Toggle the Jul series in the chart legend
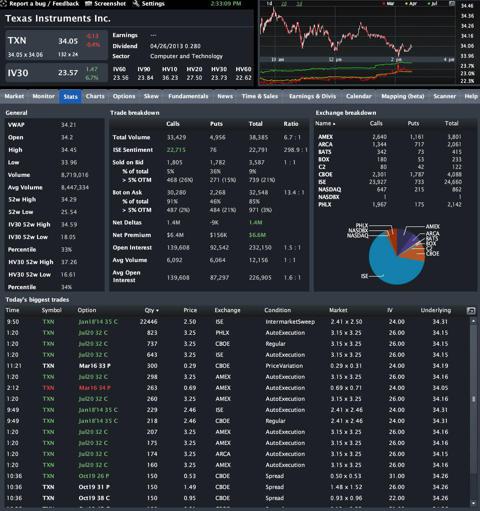The width and height of the screenshot is (480, 511). click(433, 4)
